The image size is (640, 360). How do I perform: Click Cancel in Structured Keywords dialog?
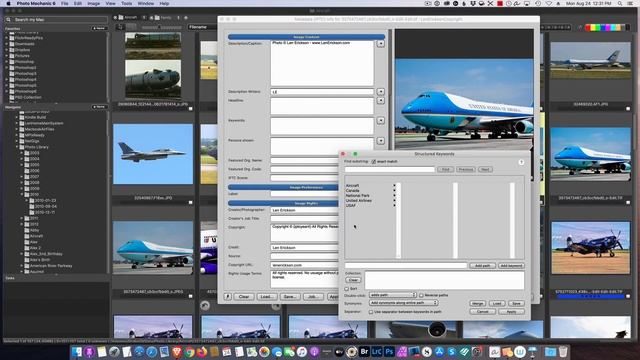pos(482,312)
